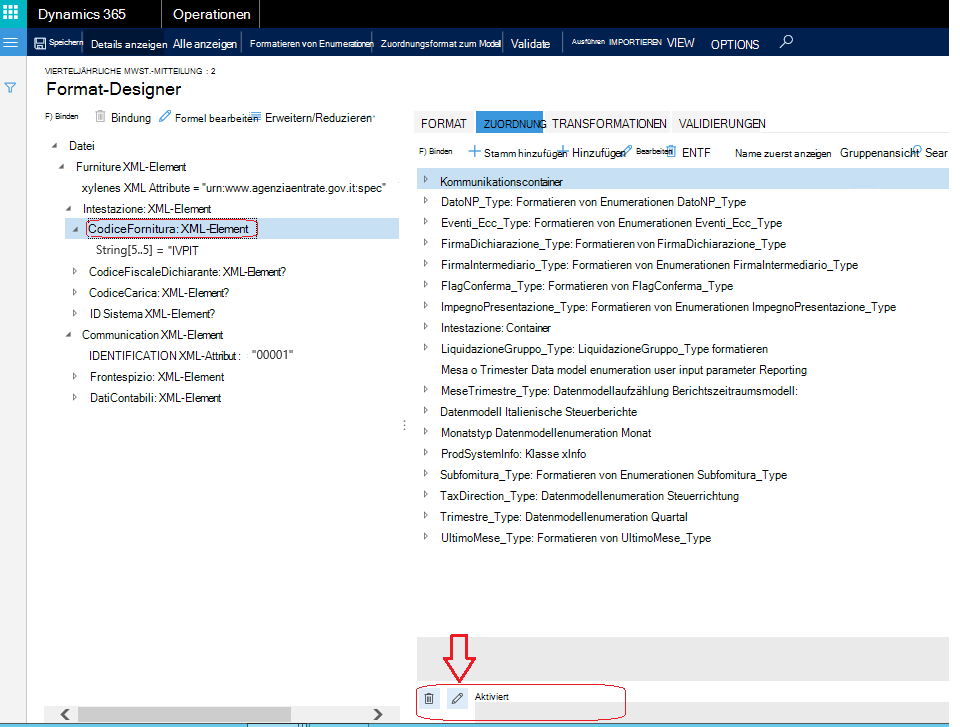Click the Erweitern/Reduzieren list icon

tap(256, 116)
